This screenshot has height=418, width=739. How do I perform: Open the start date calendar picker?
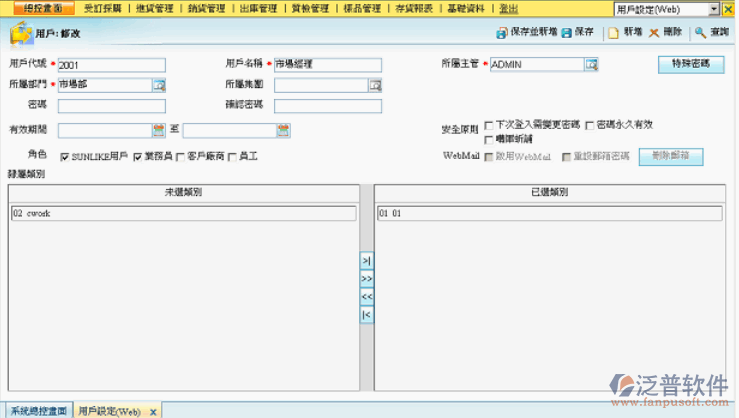click(158, 129)
